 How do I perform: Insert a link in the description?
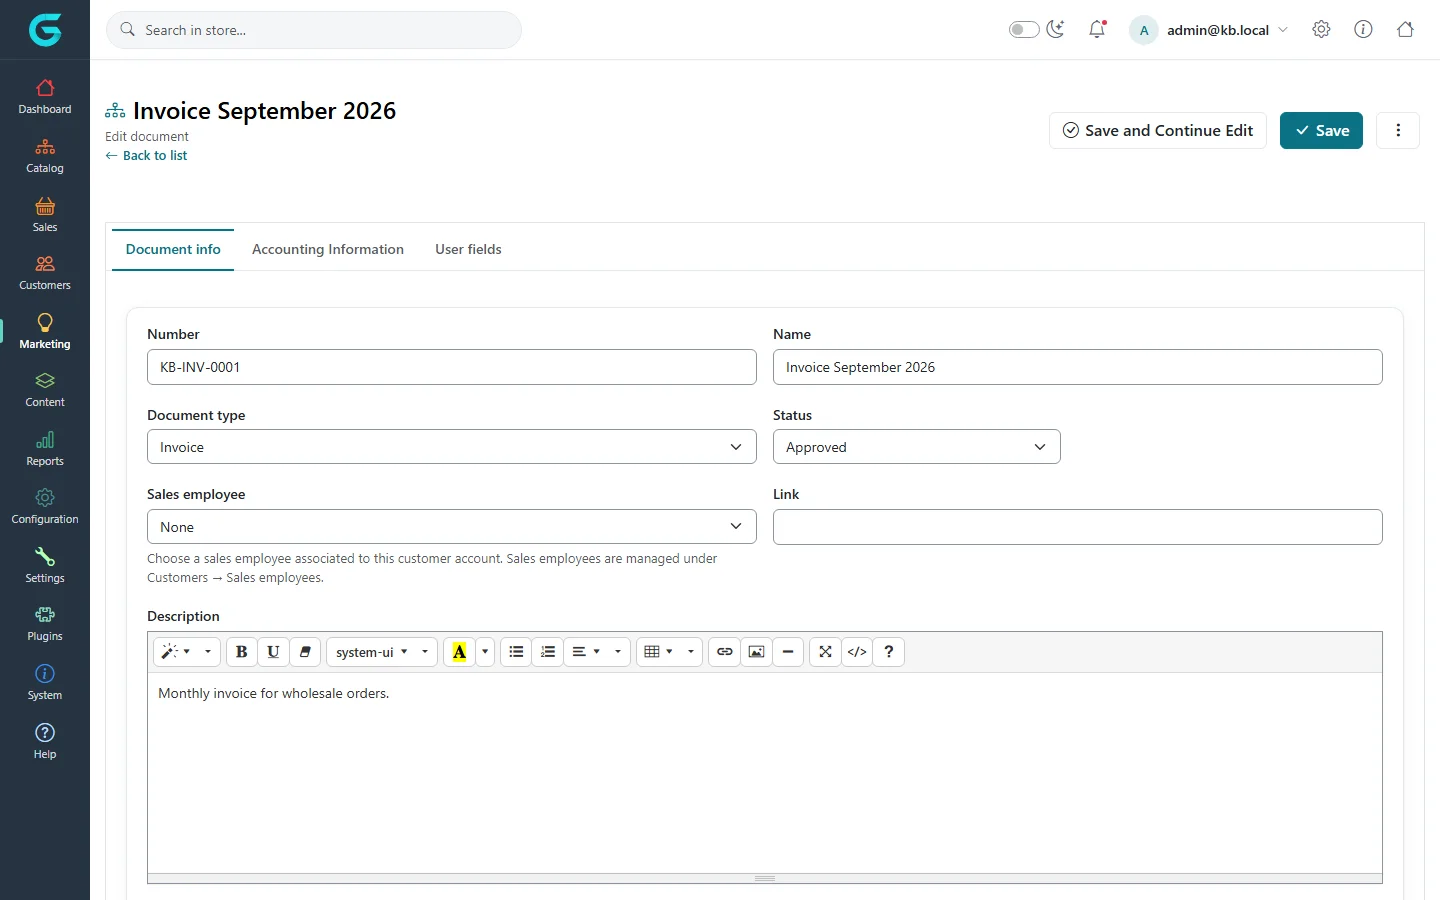[x=725, y=652]
